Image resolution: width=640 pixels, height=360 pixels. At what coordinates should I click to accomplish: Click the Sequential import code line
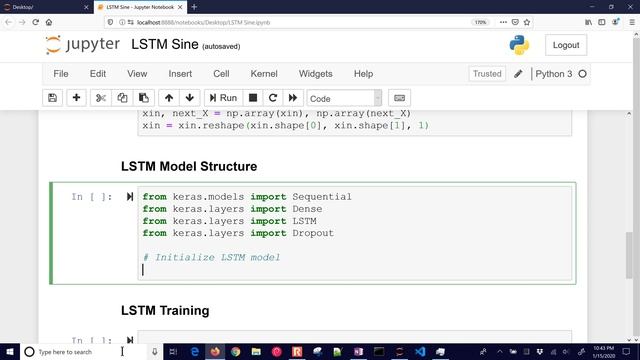[x=247, y=197]
